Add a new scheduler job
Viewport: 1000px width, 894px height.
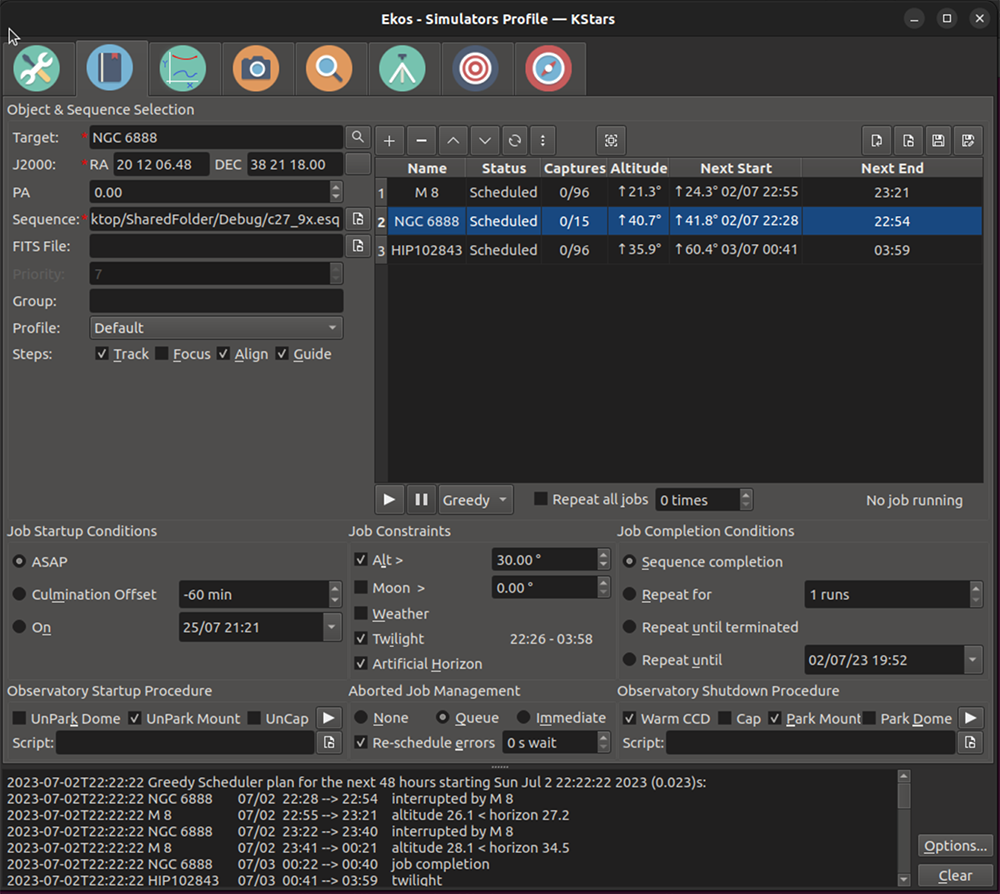pos(389,140)
